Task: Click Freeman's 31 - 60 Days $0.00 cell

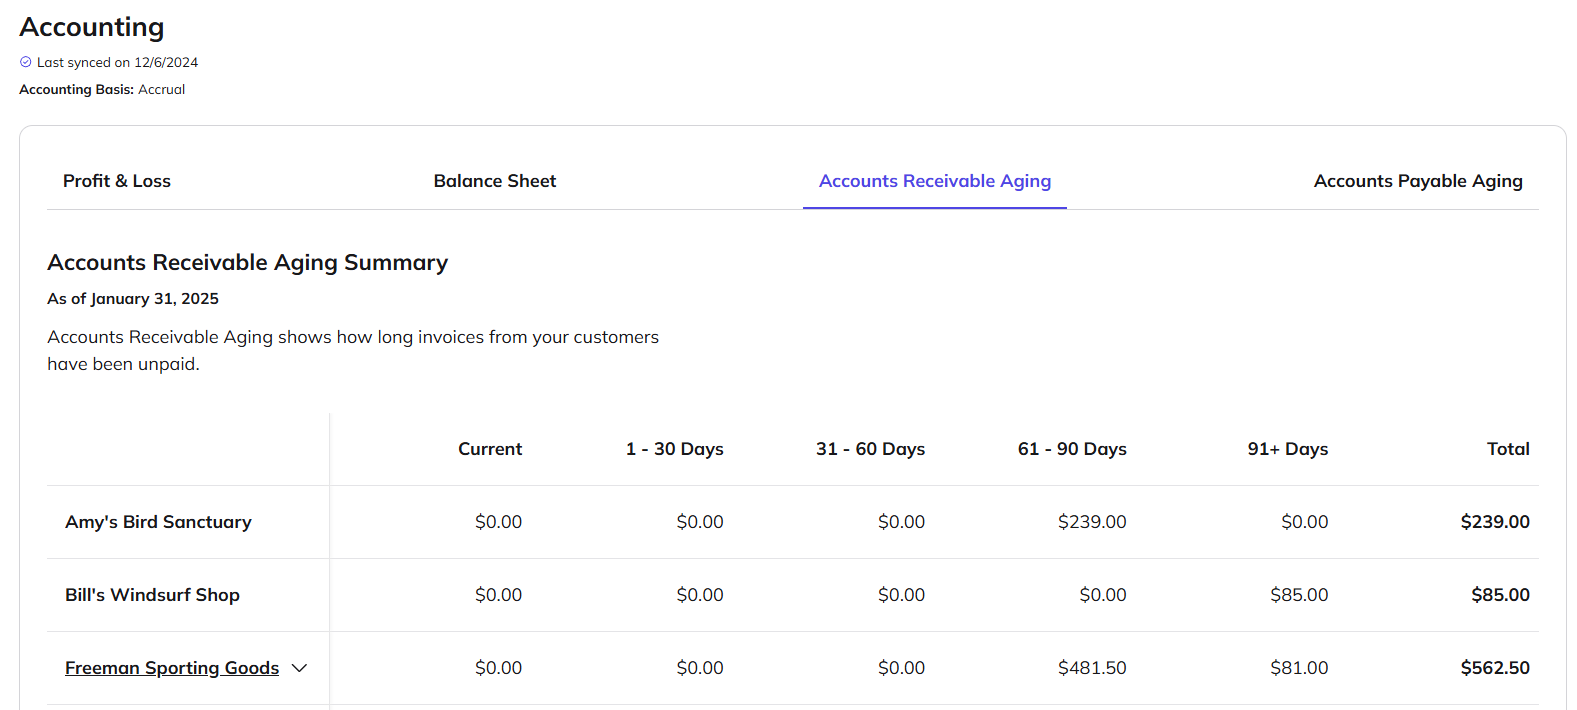Action: tap(901, 668)
